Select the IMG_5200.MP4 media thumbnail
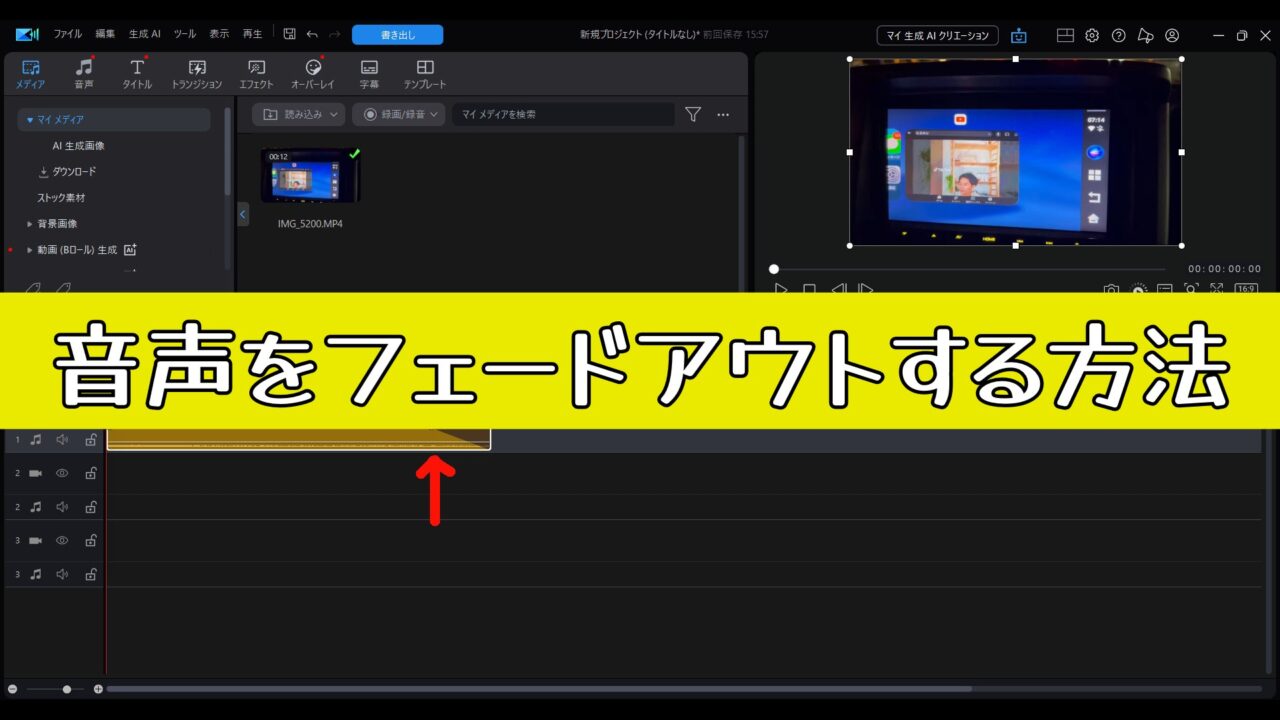Image resolution: width=1280 pixels, height=720 pixels. (310, 177)
